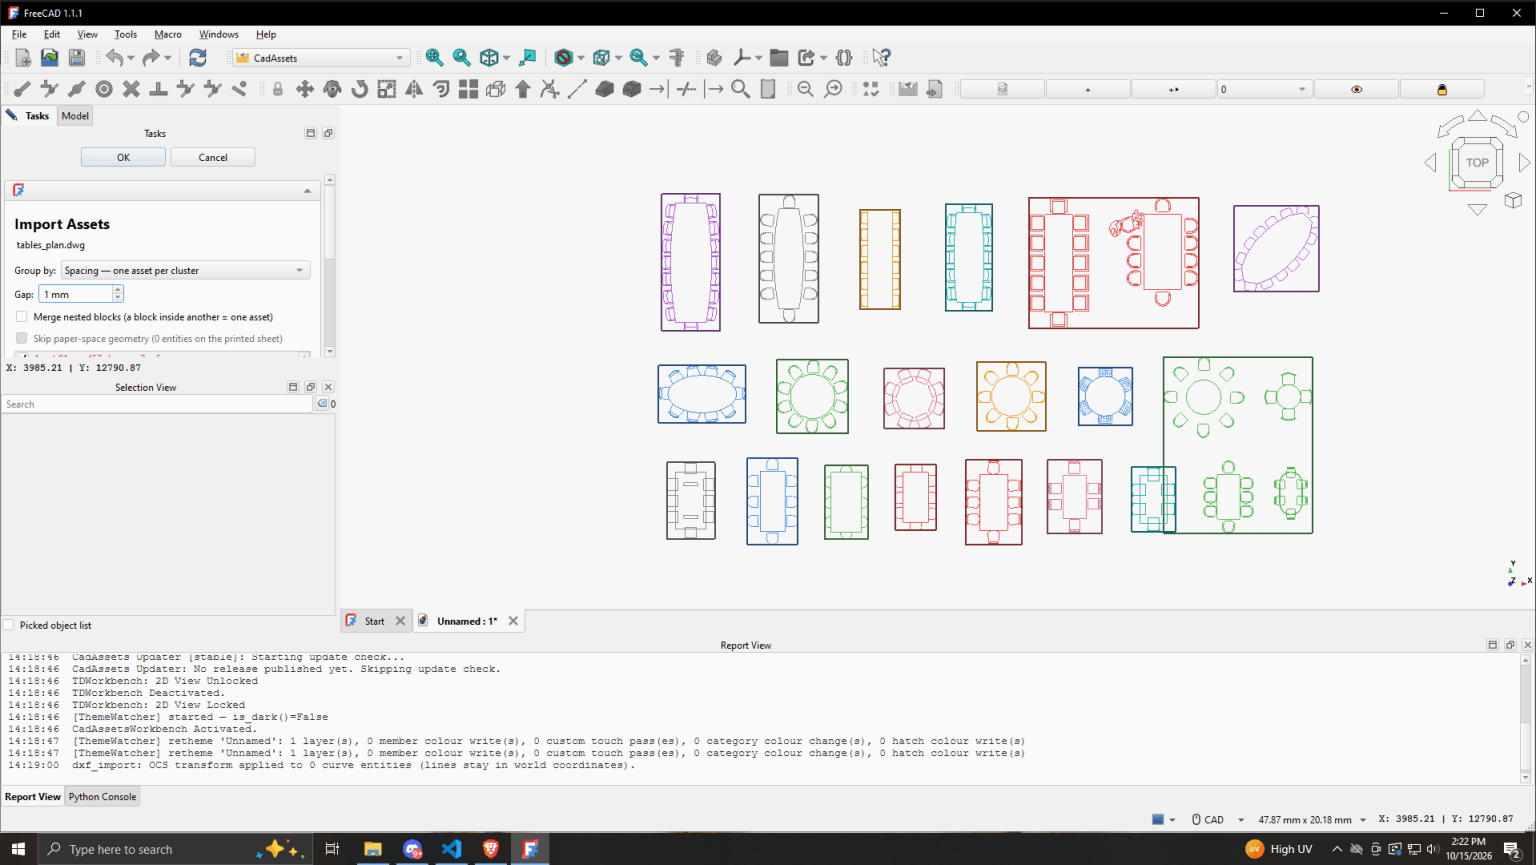This screenshot has height=865, width=1536.
Task: Expand the Undo history dropdown arrow
Action: click(x=131, y=58)
